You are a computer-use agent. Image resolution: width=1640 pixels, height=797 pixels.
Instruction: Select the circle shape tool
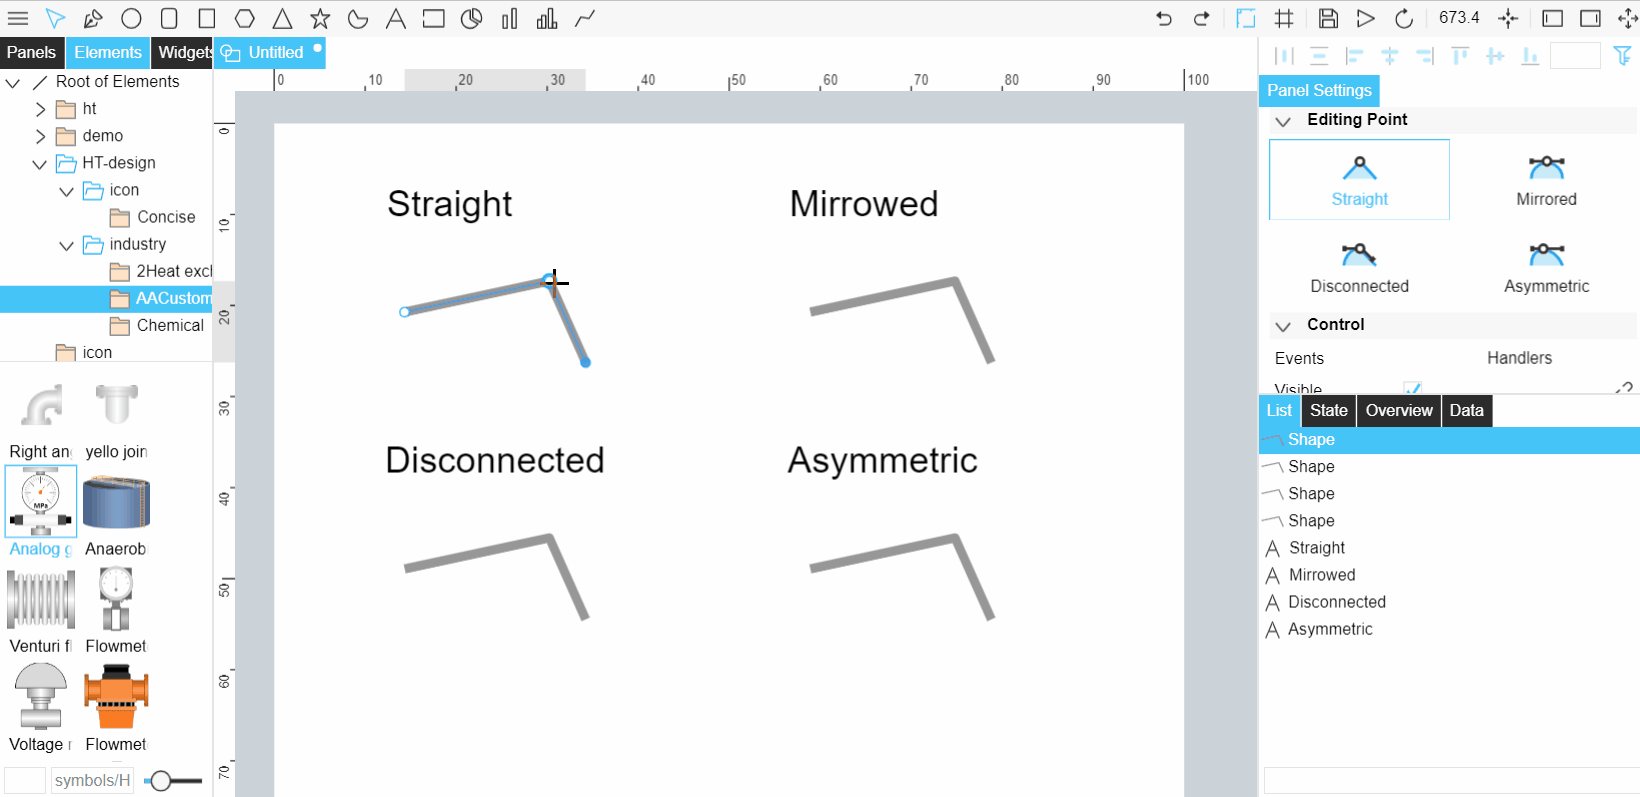point(131,18)
